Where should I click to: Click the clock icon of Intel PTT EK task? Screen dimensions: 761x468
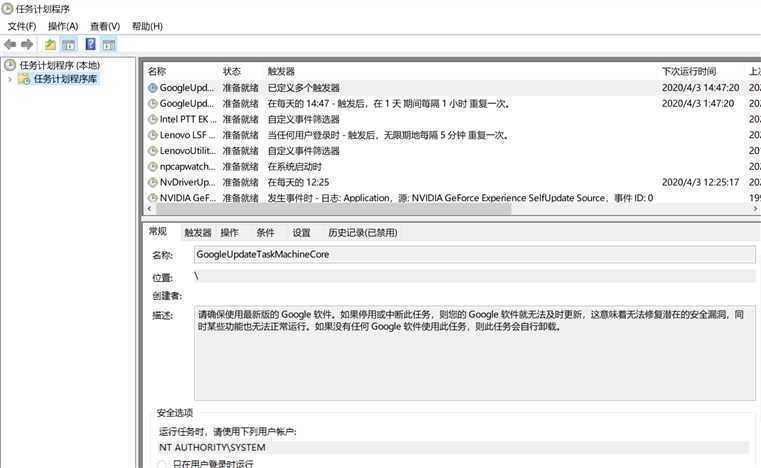click(x=152, y=119)
